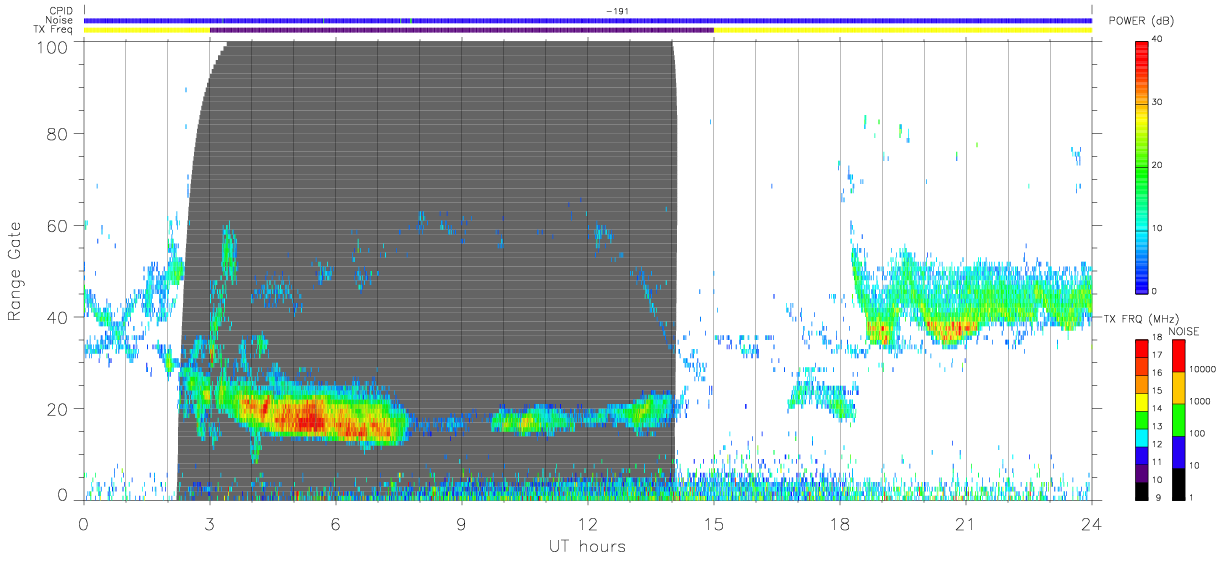
Task: Click the 6 label on the UT hours axis
Action: pos(336,522)
